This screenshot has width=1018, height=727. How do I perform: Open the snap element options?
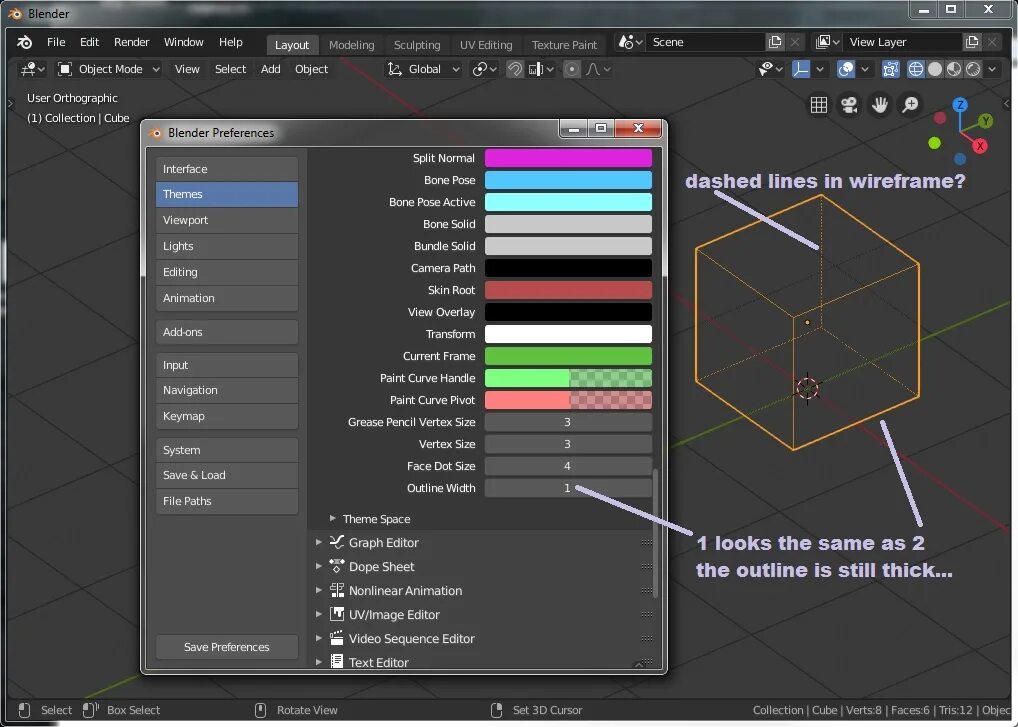tap(541, 69)
